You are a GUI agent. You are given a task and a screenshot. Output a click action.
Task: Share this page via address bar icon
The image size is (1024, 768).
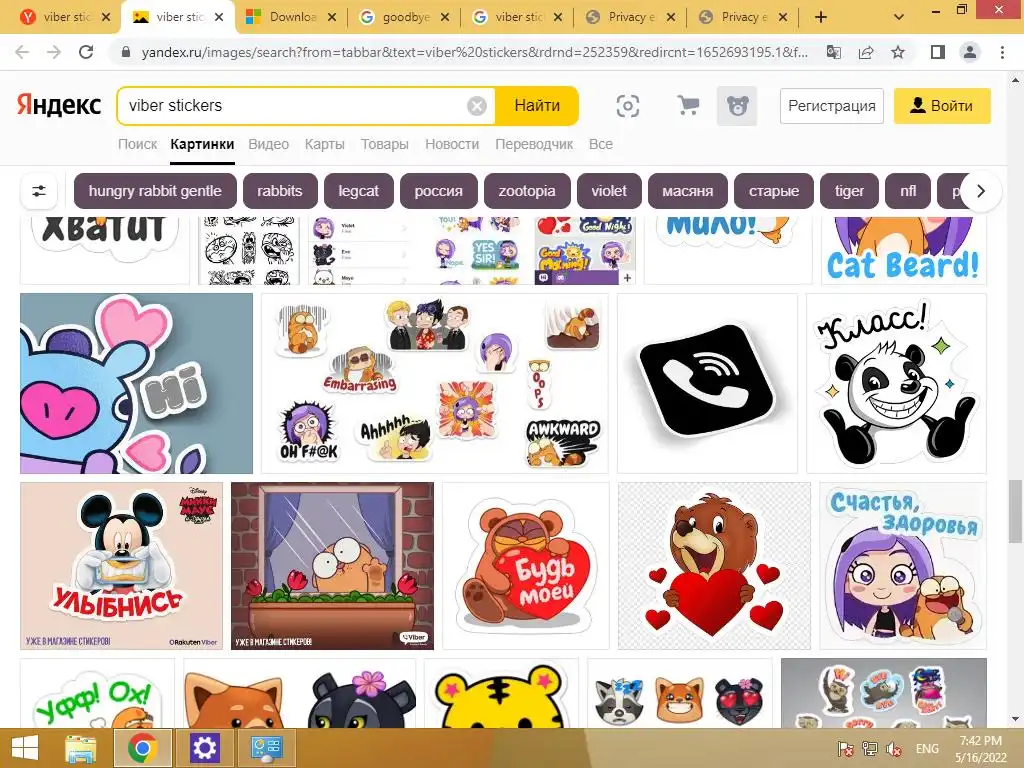866,52
